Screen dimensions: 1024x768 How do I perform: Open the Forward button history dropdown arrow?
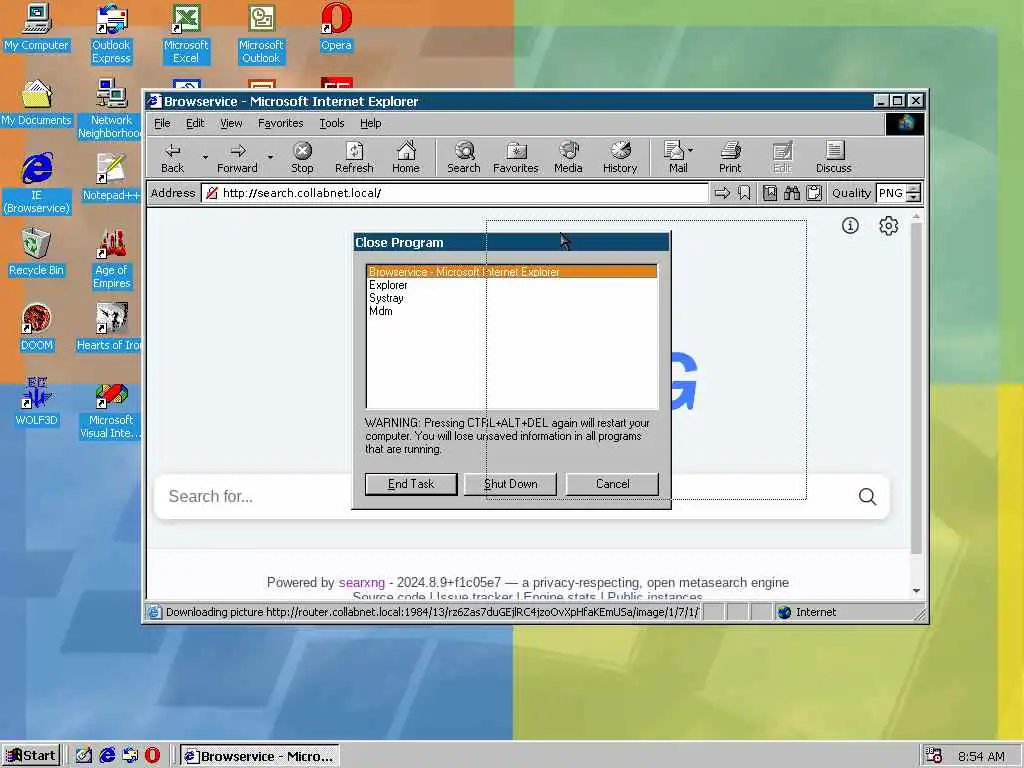(270, 157)
